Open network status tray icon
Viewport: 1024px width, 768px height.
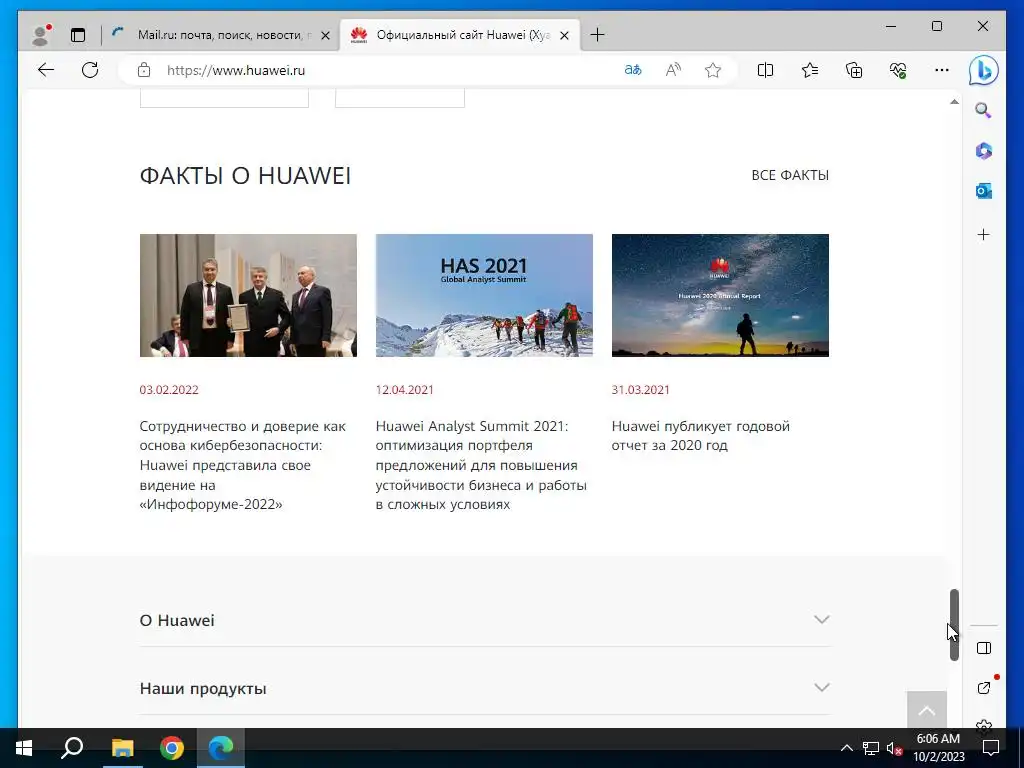[871, 748]
